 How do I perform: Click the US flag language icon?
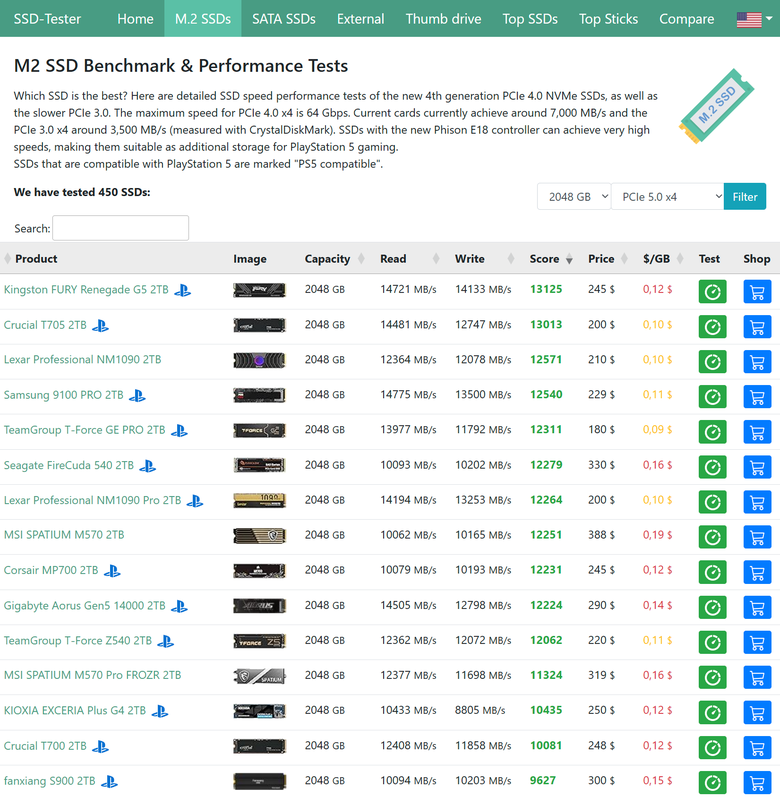coord(748,19)
